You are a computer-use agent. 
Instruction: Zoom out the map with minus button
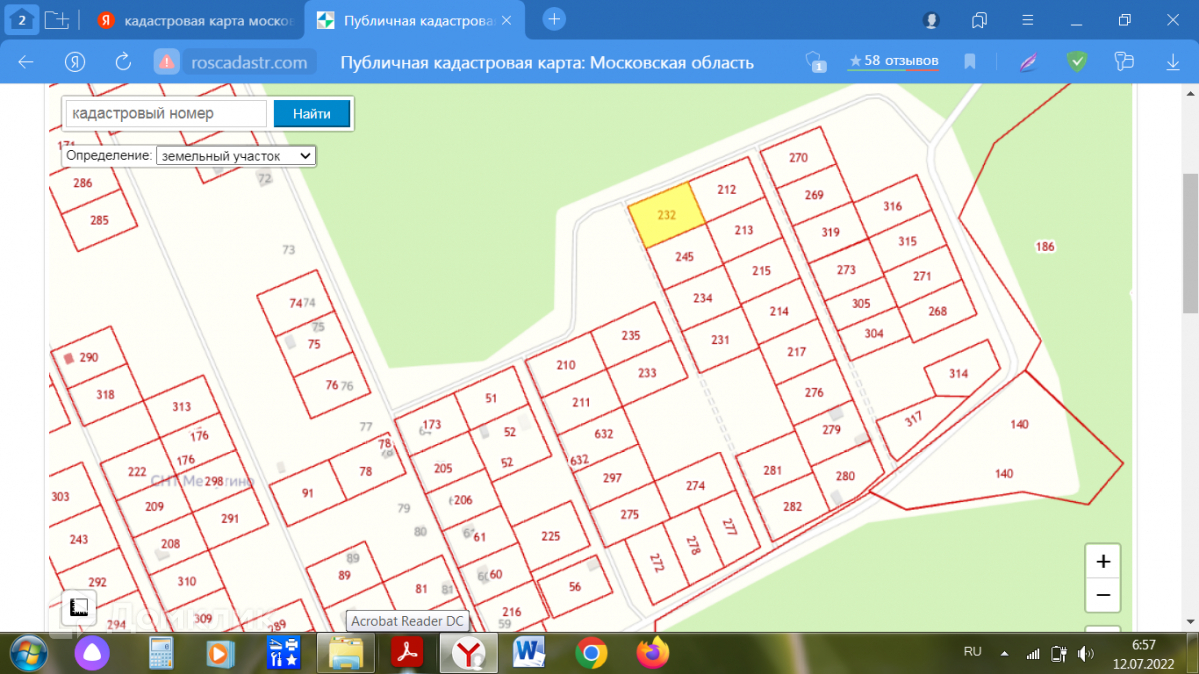point(1103,595)
